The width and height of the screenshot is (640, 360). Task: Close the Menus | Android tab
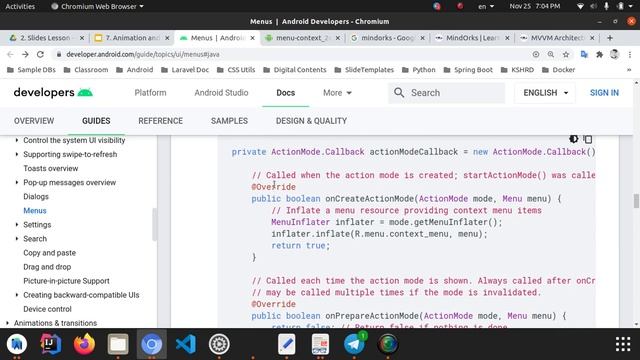(253, 38)
